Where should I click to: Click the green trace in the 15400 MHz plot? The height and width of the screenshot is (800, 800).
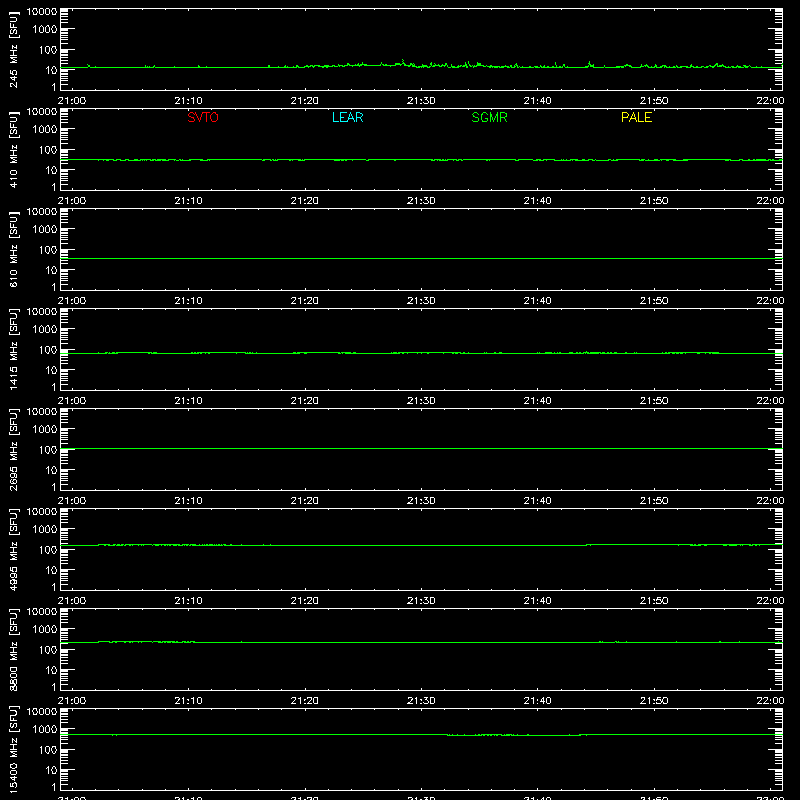421,735
